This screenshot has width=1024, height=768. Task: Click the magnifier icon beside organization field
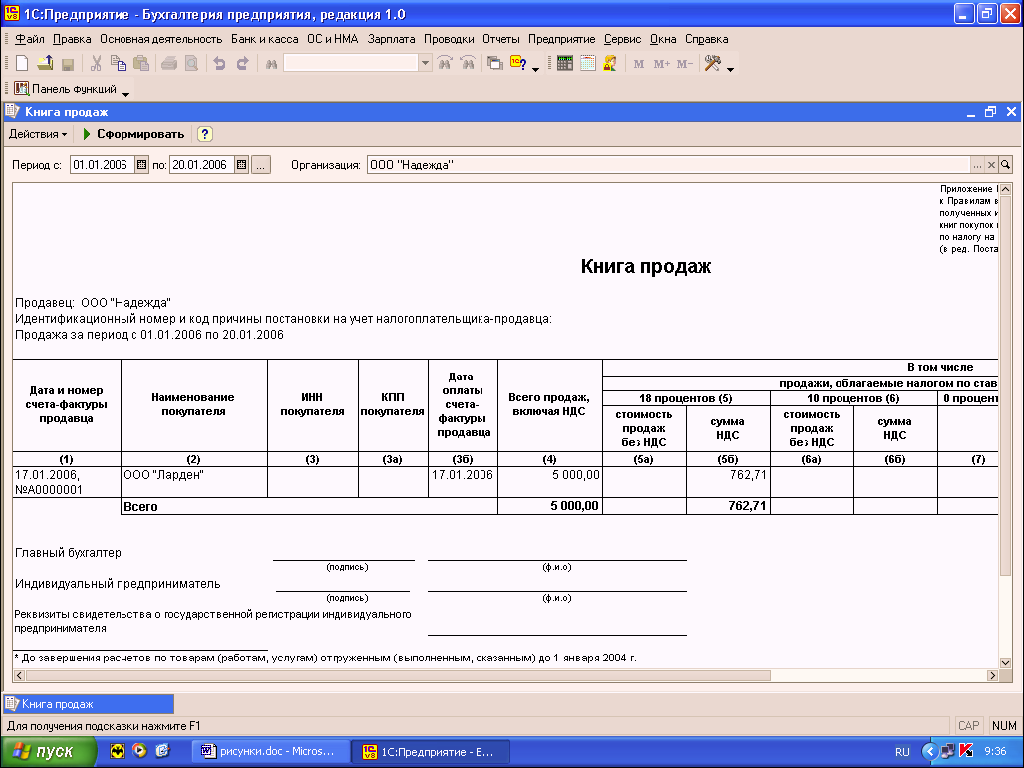[x=1005, y=165]
